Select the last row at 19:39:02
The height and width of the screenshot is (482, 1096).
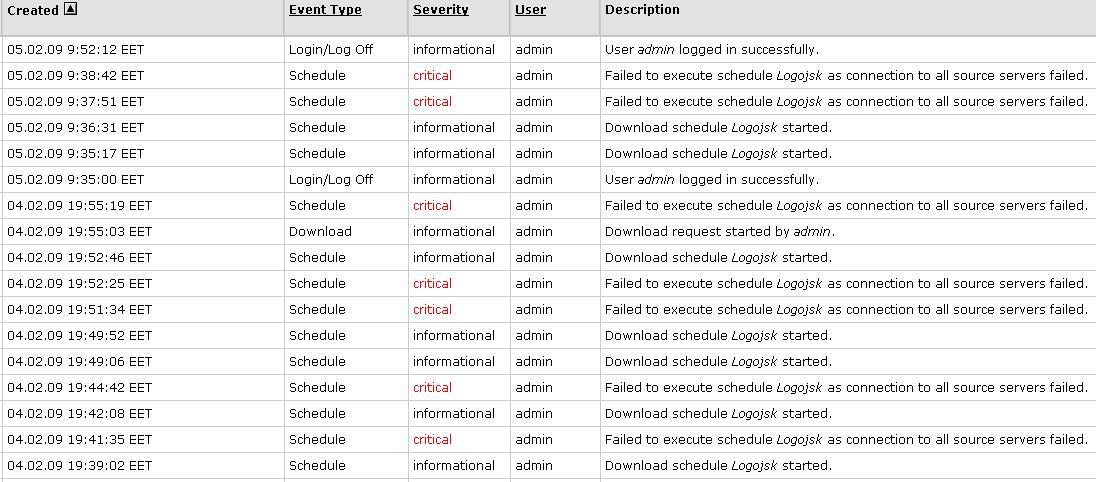[718, 465]
